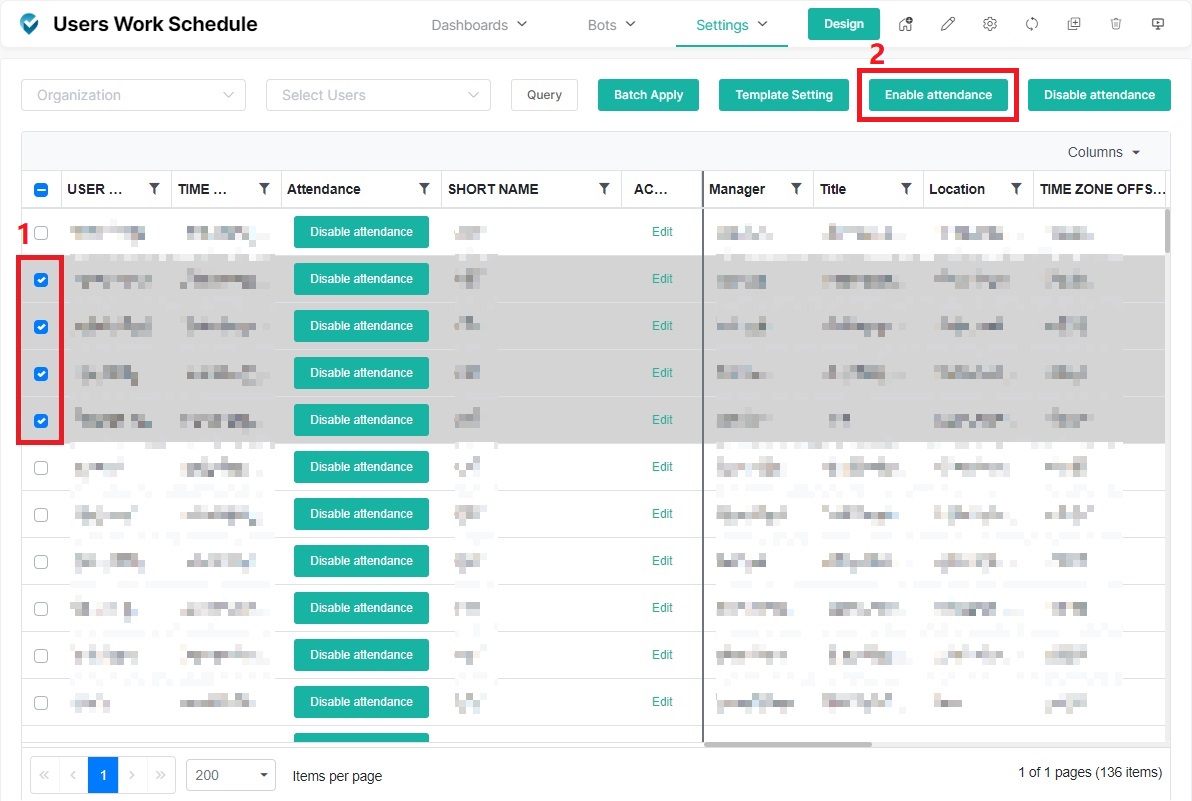Click the Enable attendance button
Screen dimensions: 1192x801
click(x=938, y=95)
